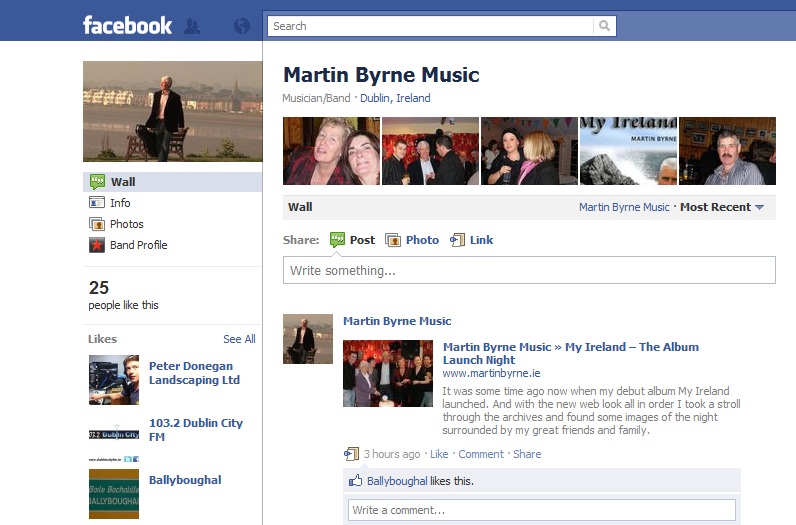Image resolution: width=796 pixels, height=525 pixels.
Task: Open the photo of two women talking
Action: click(x=529, y=151)
